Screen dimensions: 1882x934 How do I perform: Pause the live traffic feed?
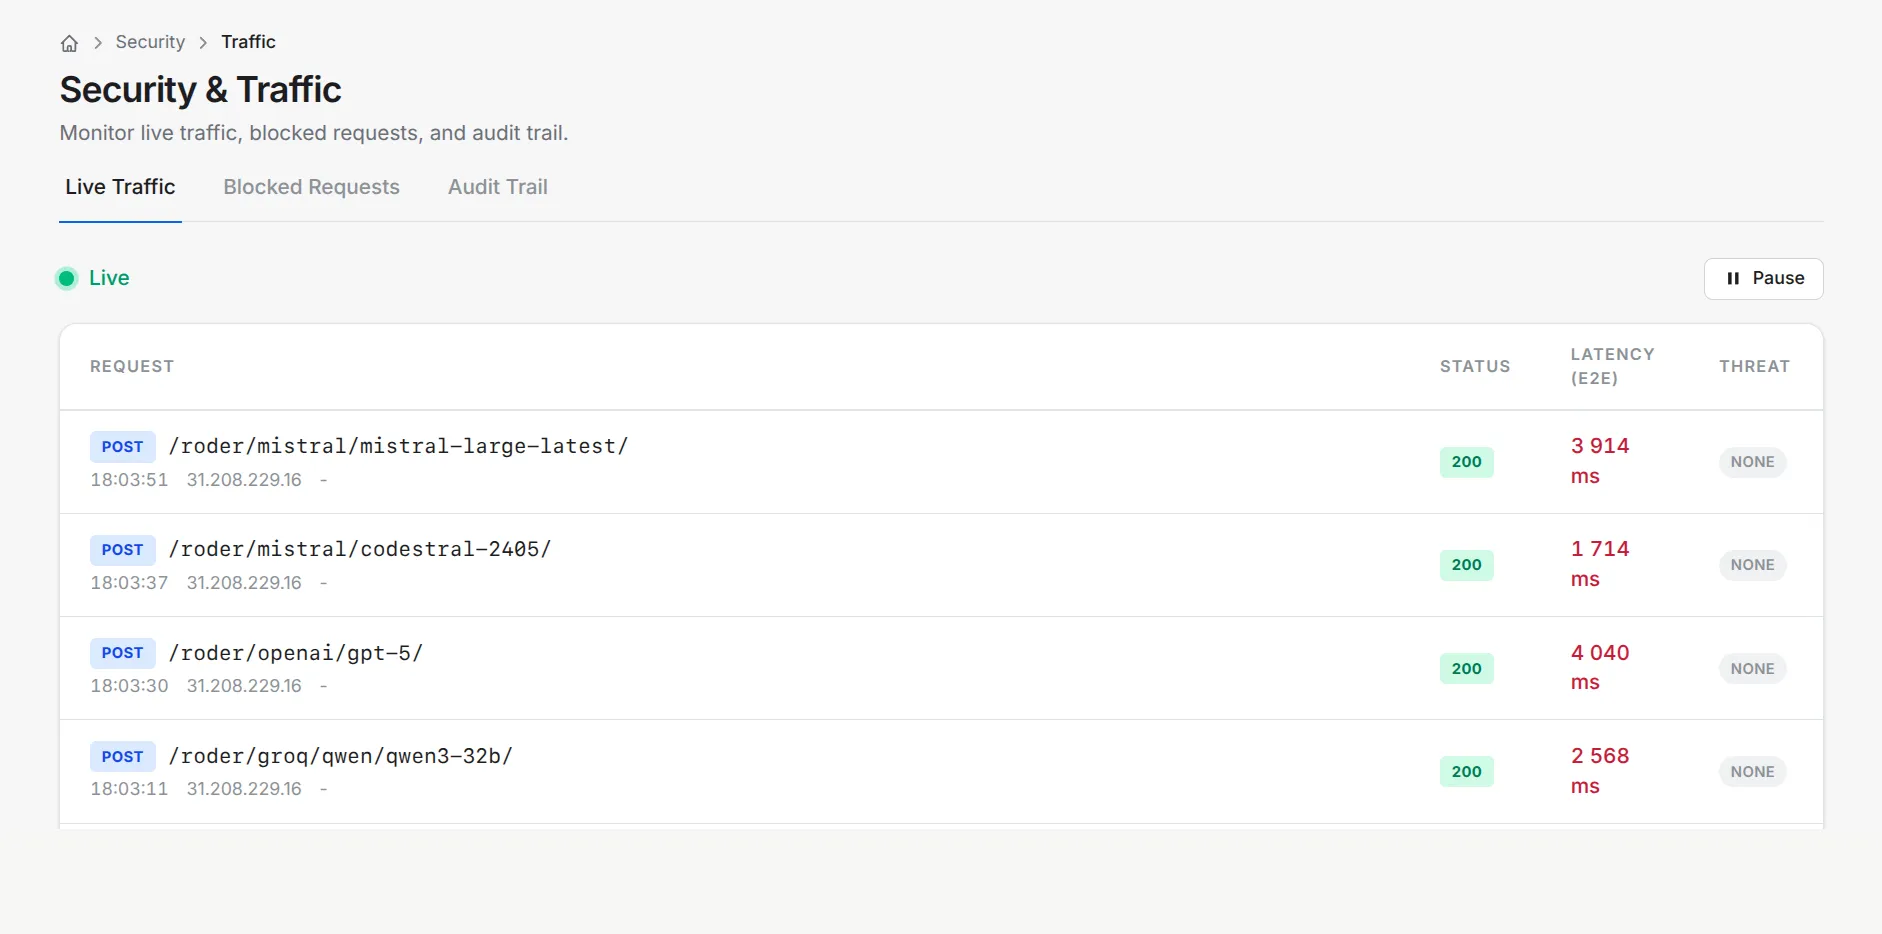coord(1763,279)
